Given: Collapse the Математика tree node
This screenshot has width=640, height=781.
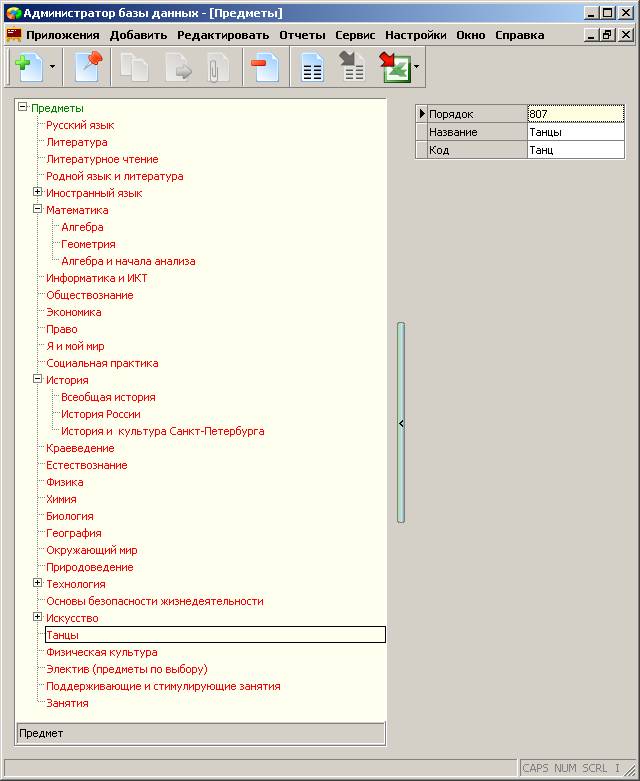Looking at the screenshot, I should click(37, 209).
